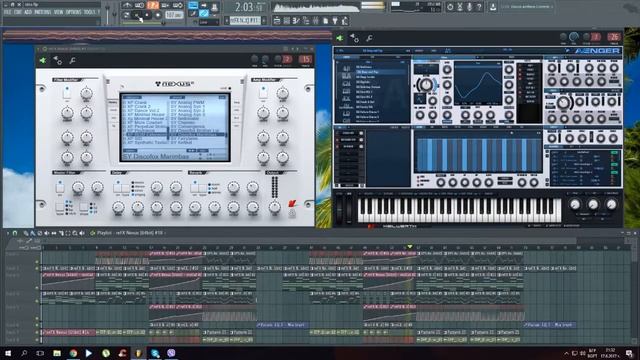Screen dimensions: 640x360
Task: Select XP Synthetic Toolkit category in Nexus
Action: click(147, 143)
